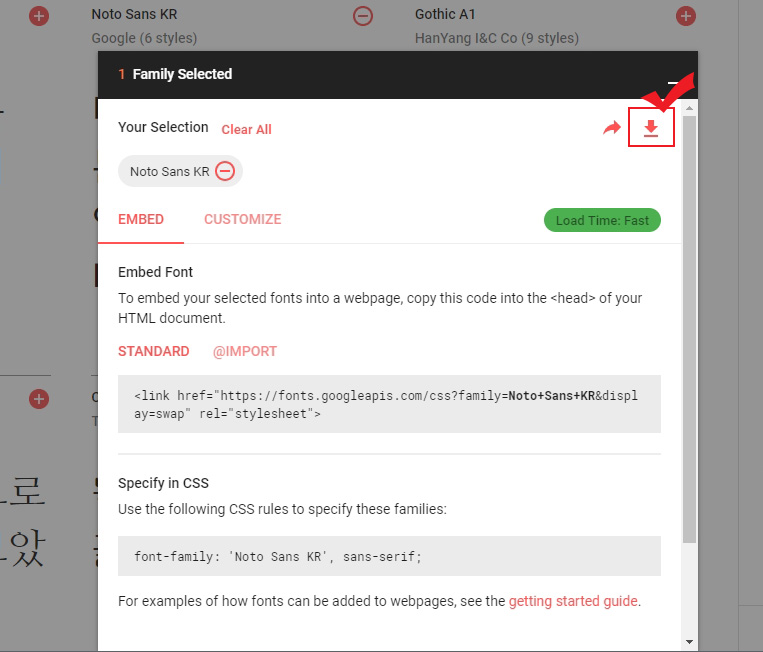The image size is (763, 652).
Task: Click the Load Time: Fast badge
Action: pos(602,220)
